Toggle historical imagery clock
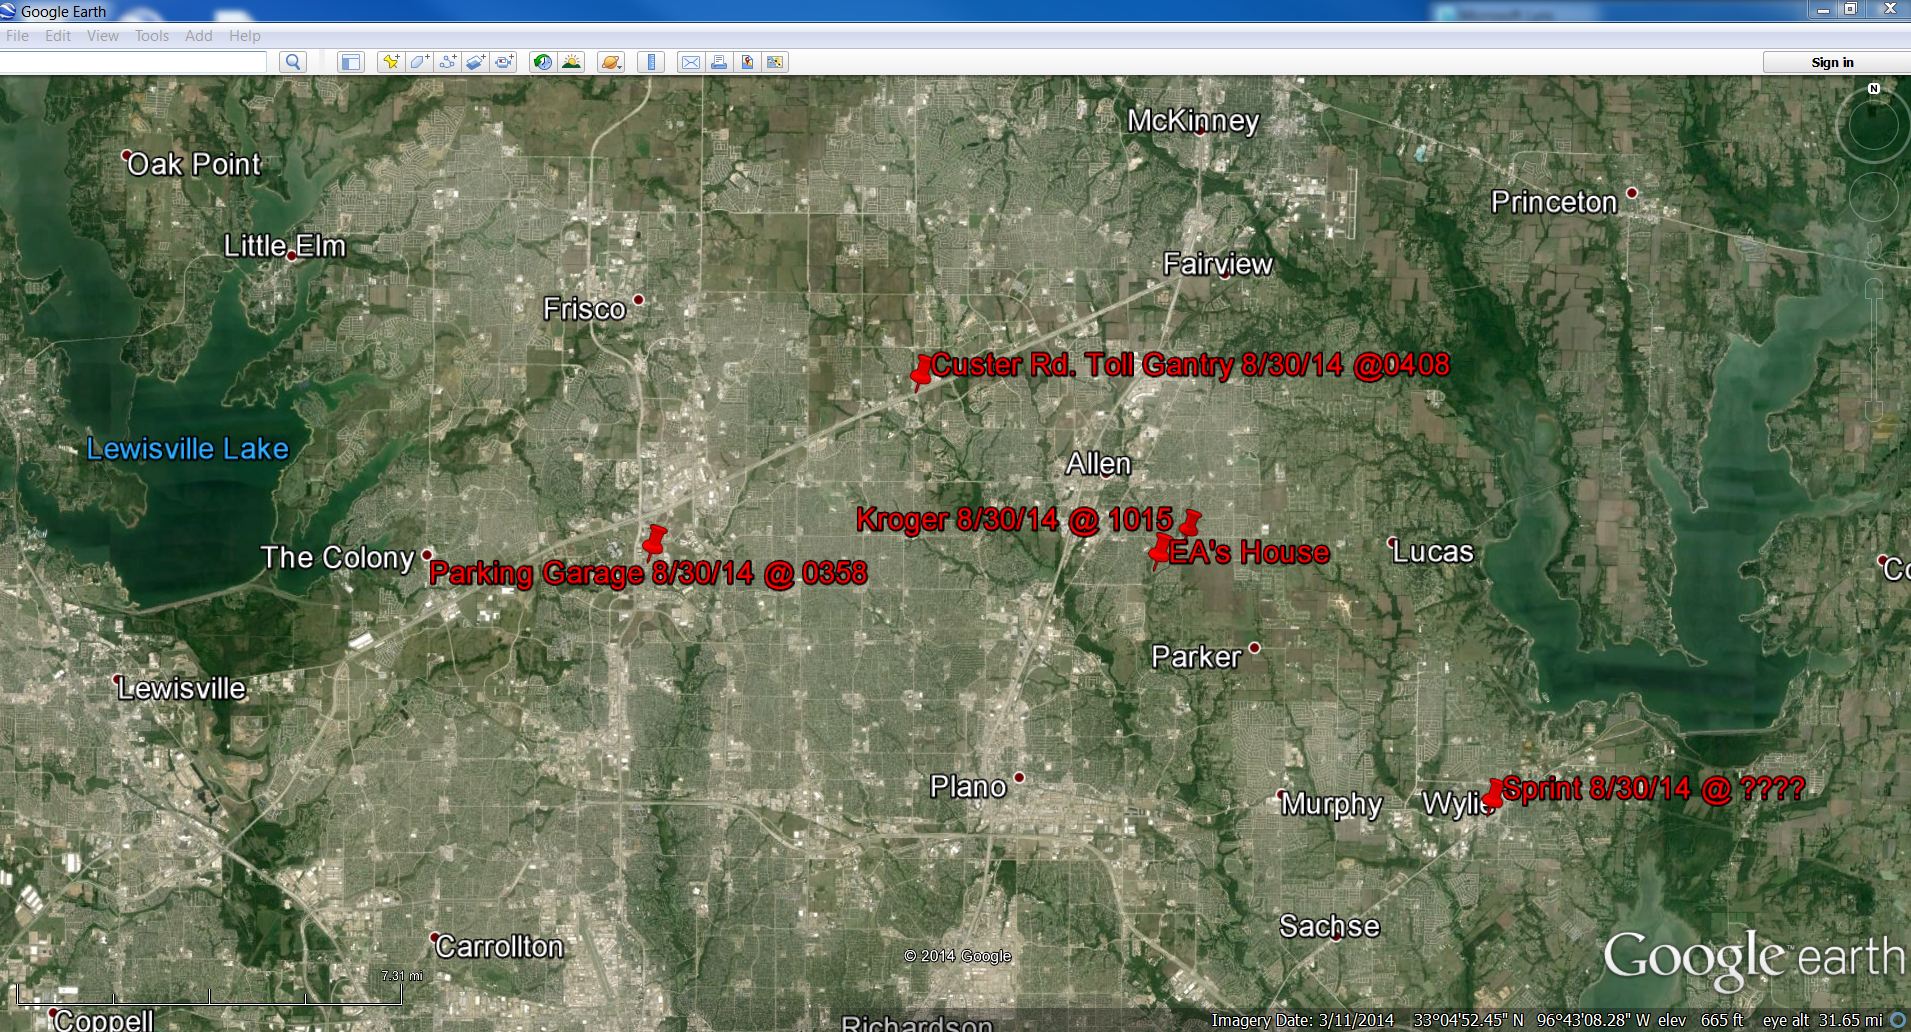Screen dimensions: 1911x1032 pos(543,62)
